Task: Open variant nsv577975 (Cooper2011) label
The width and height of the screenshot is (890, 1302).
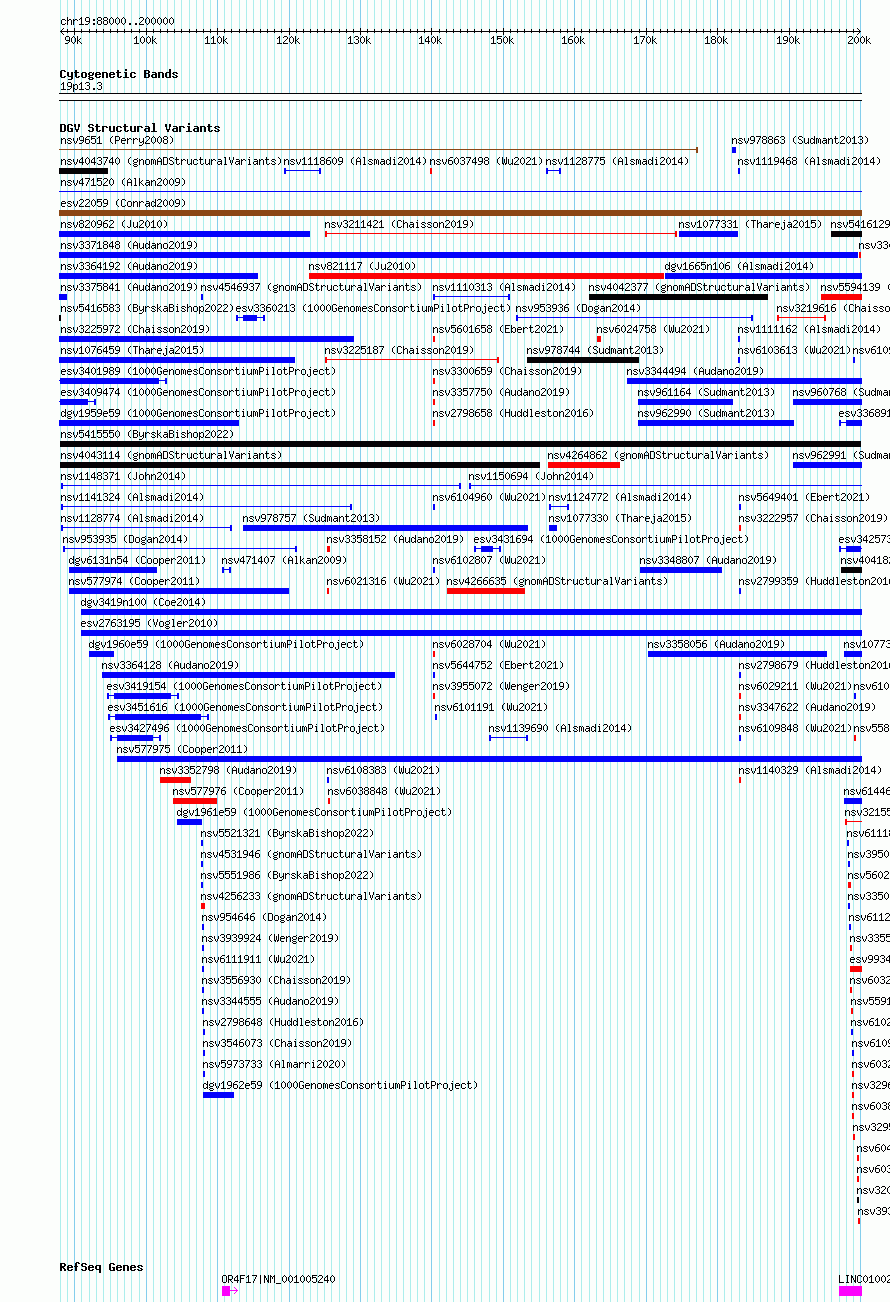Action: pos(183,750)
